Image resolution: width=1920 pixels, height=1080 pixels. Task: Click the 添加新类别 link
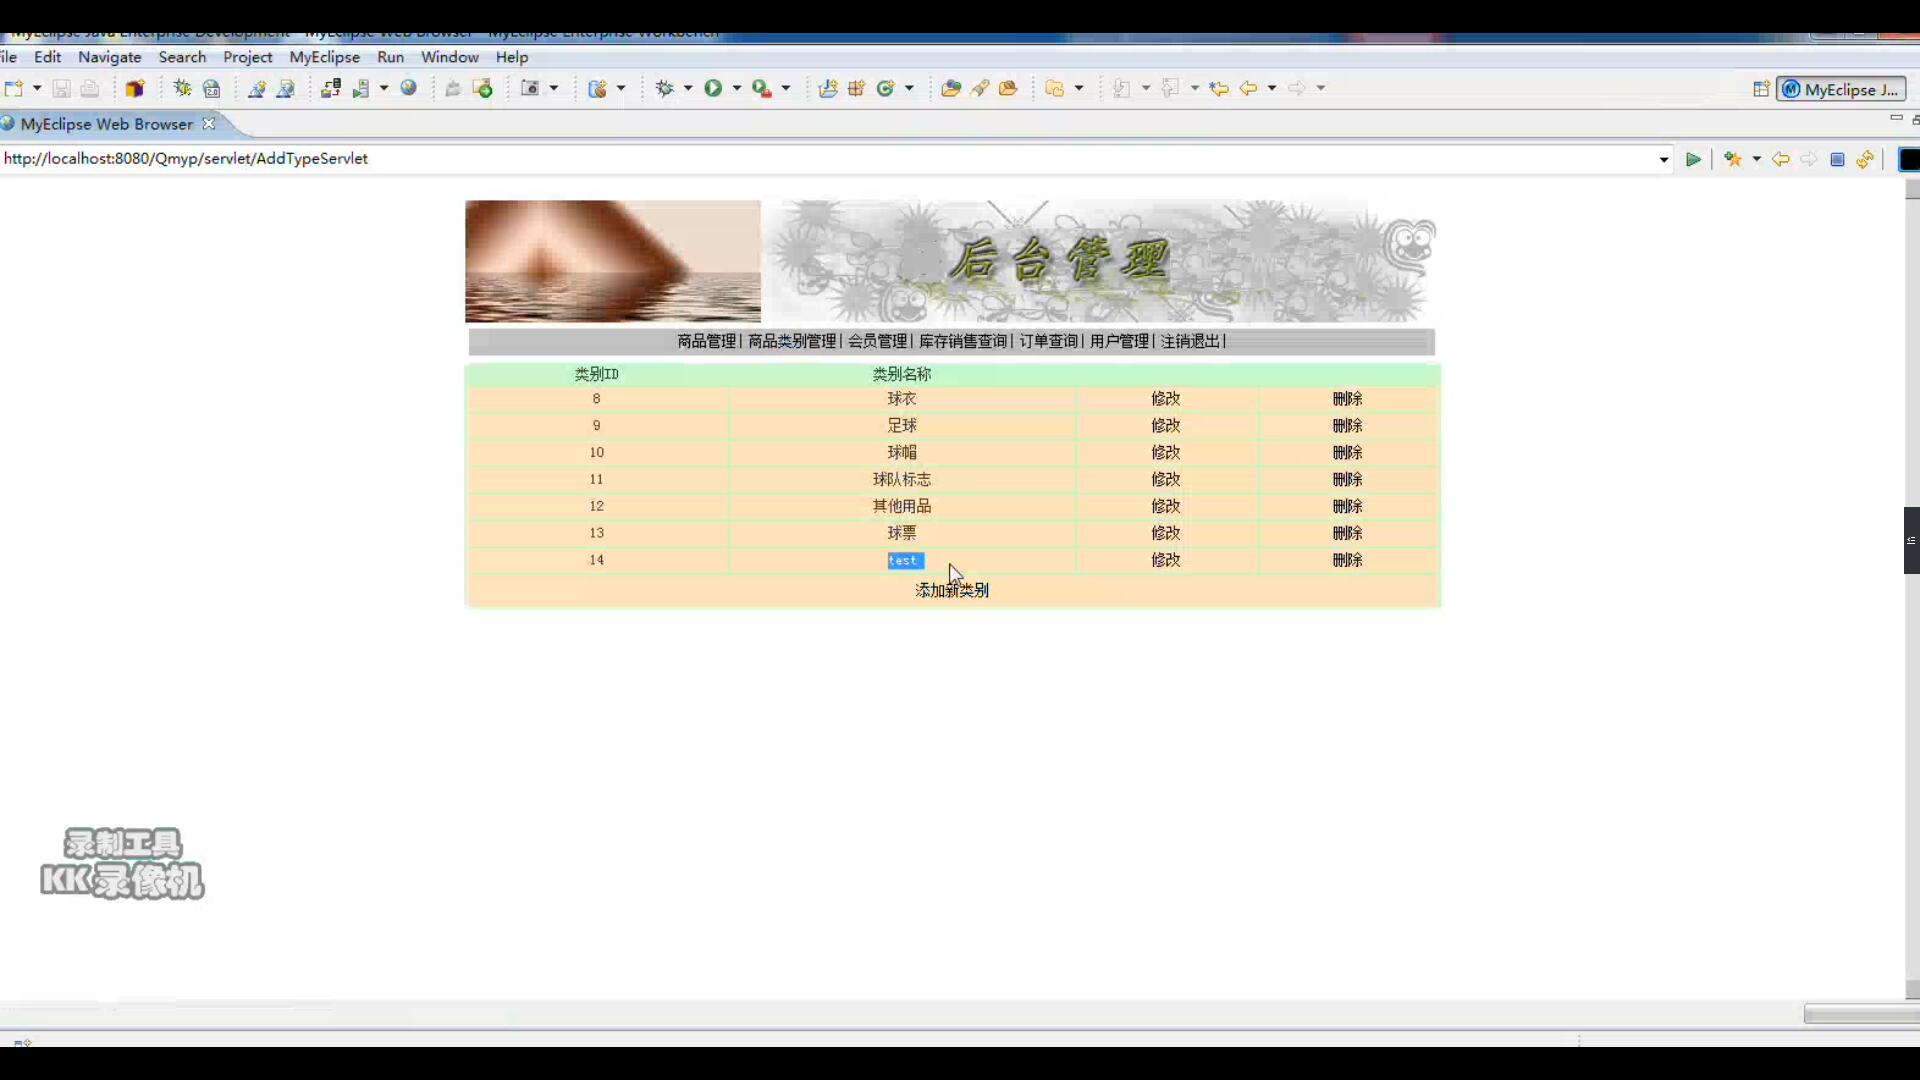point(952,590)
